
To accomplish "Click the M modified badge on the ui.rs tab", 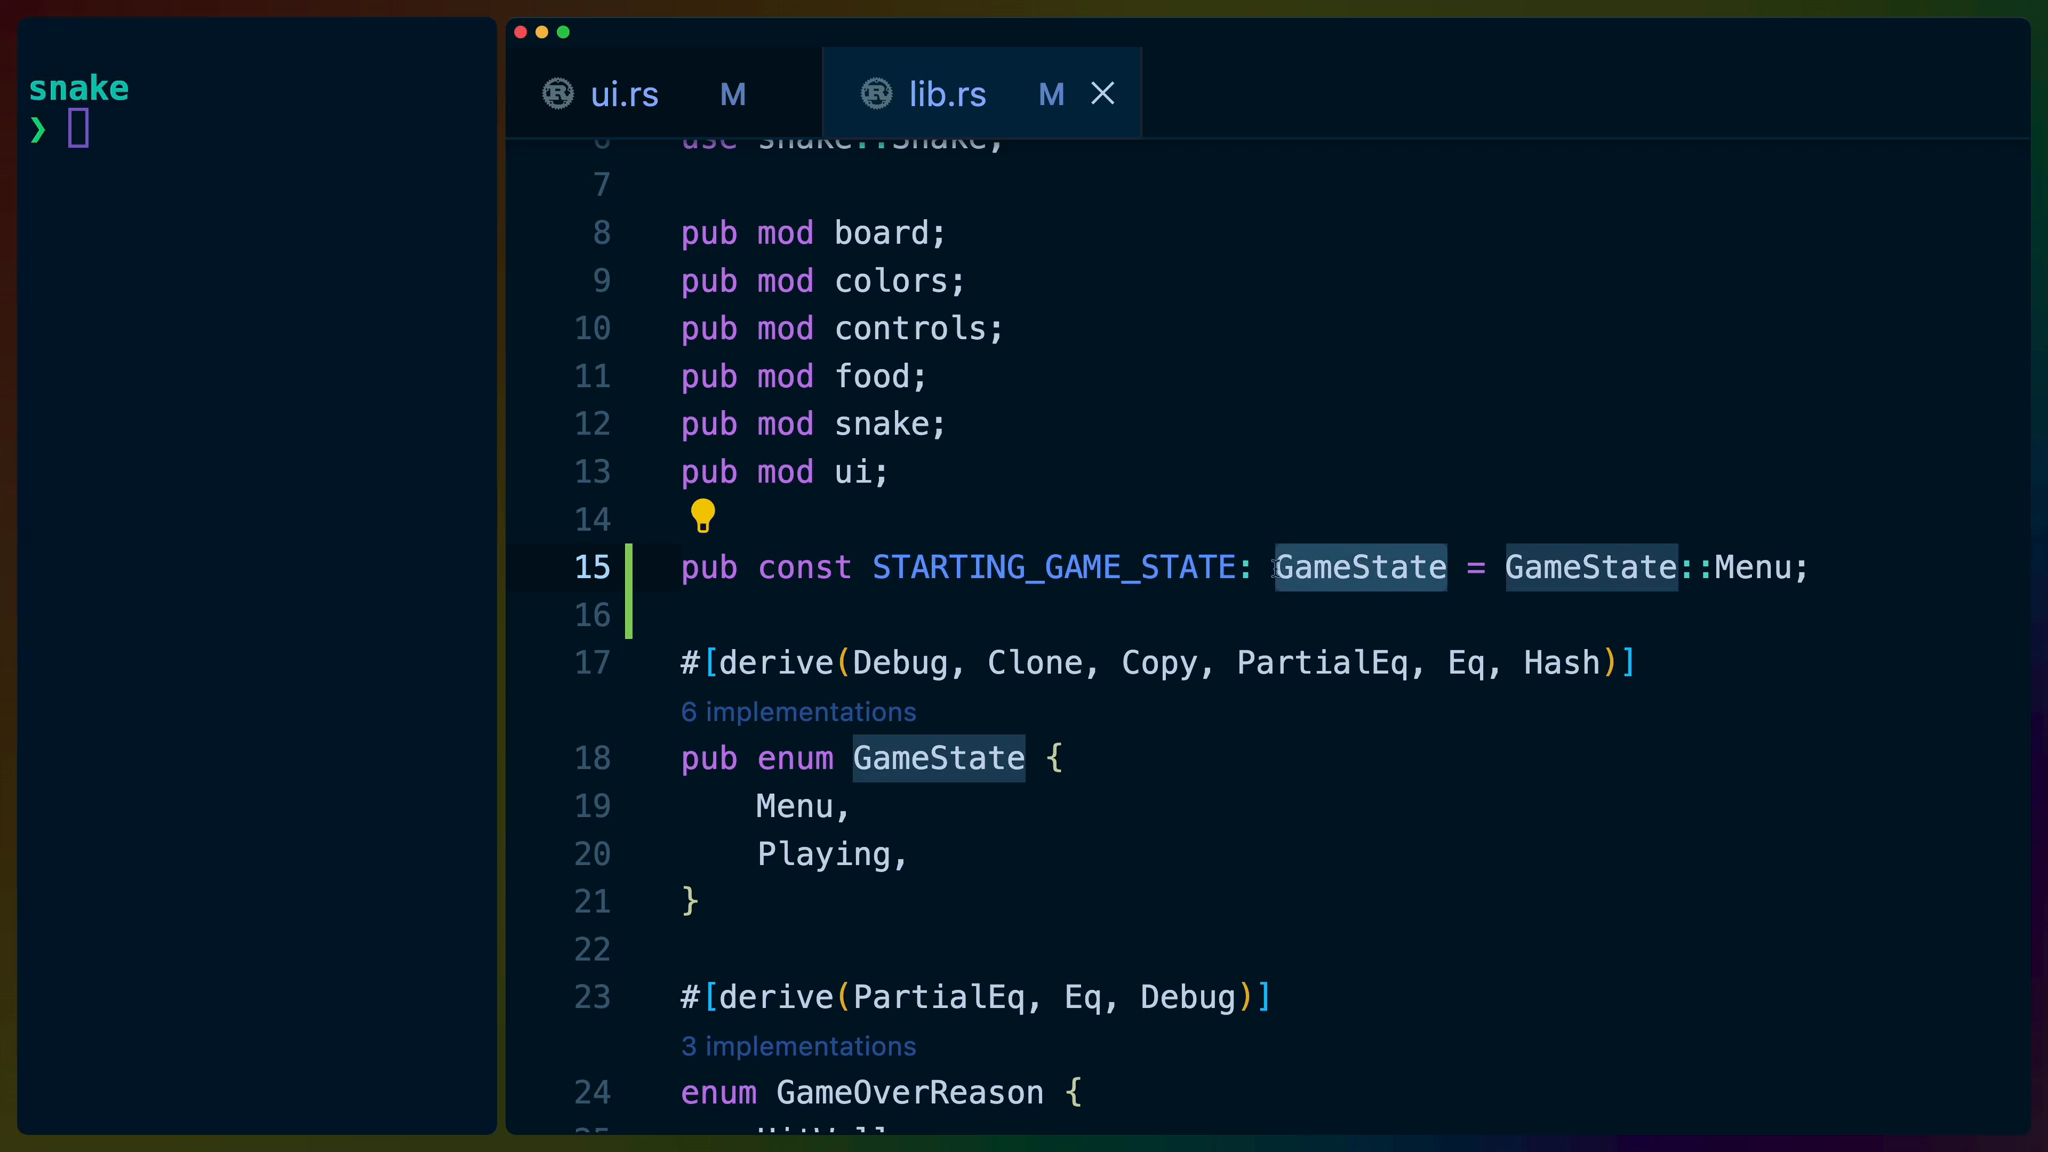I will [733, 94].
